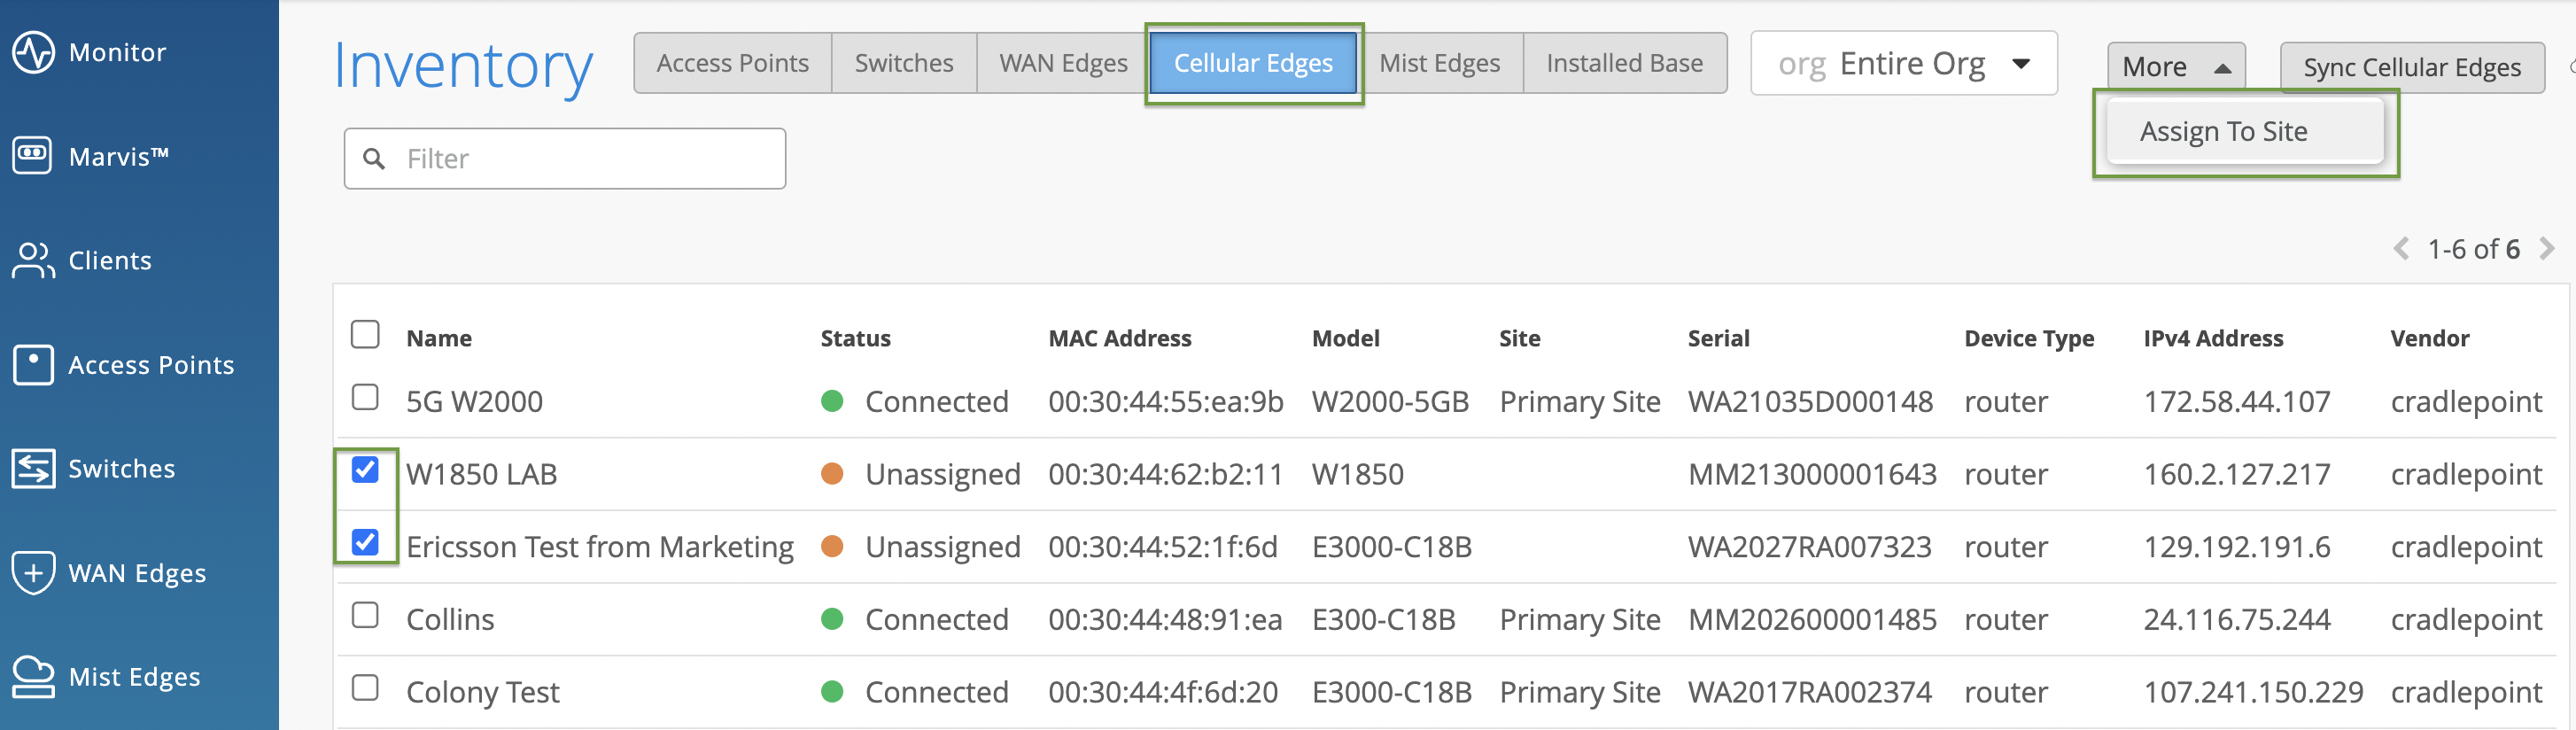Collapse the More dropdown menu

(x=2176, y=67)
